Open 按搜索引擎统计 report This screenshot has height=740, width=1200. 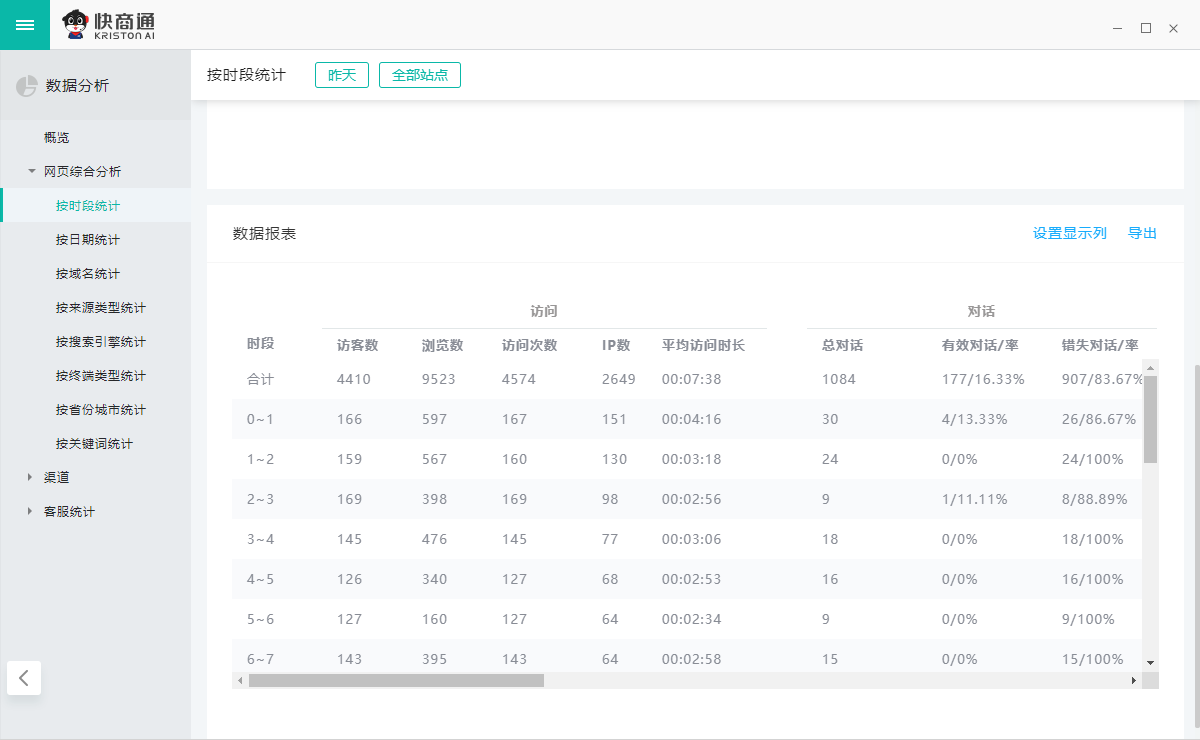(100, 341)
